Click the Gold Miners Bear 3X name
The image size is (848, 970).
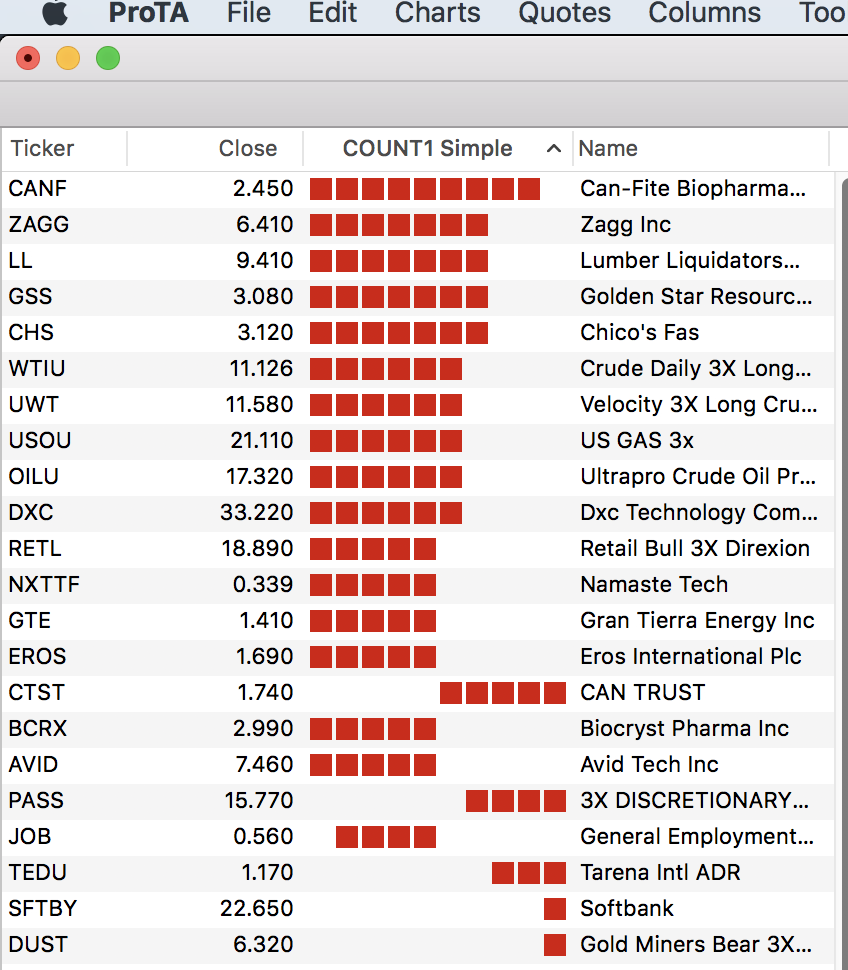coord(696,945)
